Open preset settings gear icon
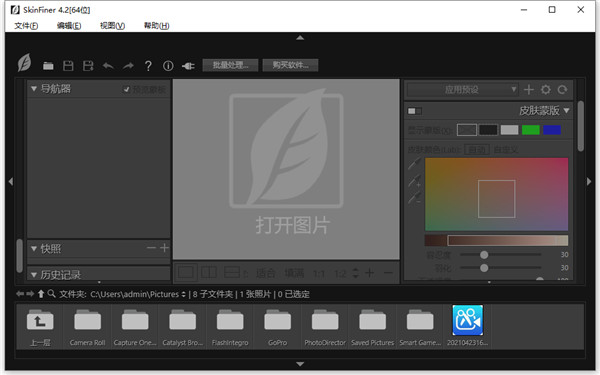 pyautogui.click(x=546, y=90)
